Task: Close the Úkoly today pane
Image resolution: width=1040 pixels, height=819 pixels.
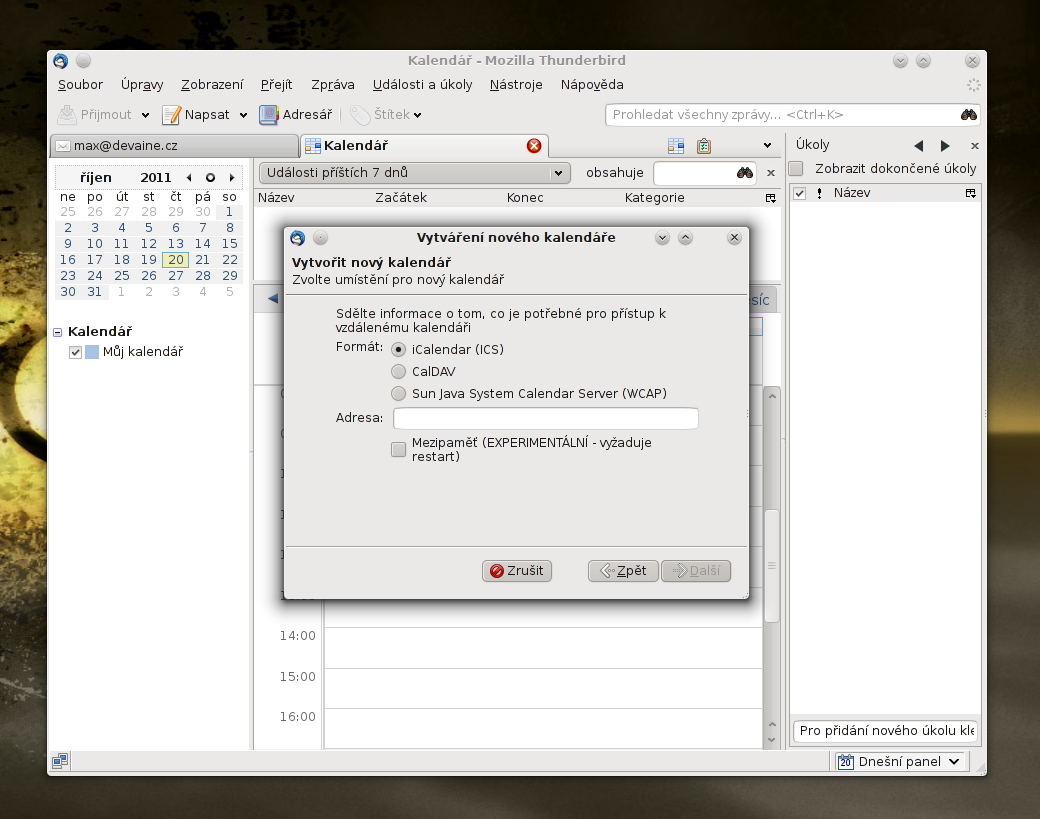Action: click(974, 146)
